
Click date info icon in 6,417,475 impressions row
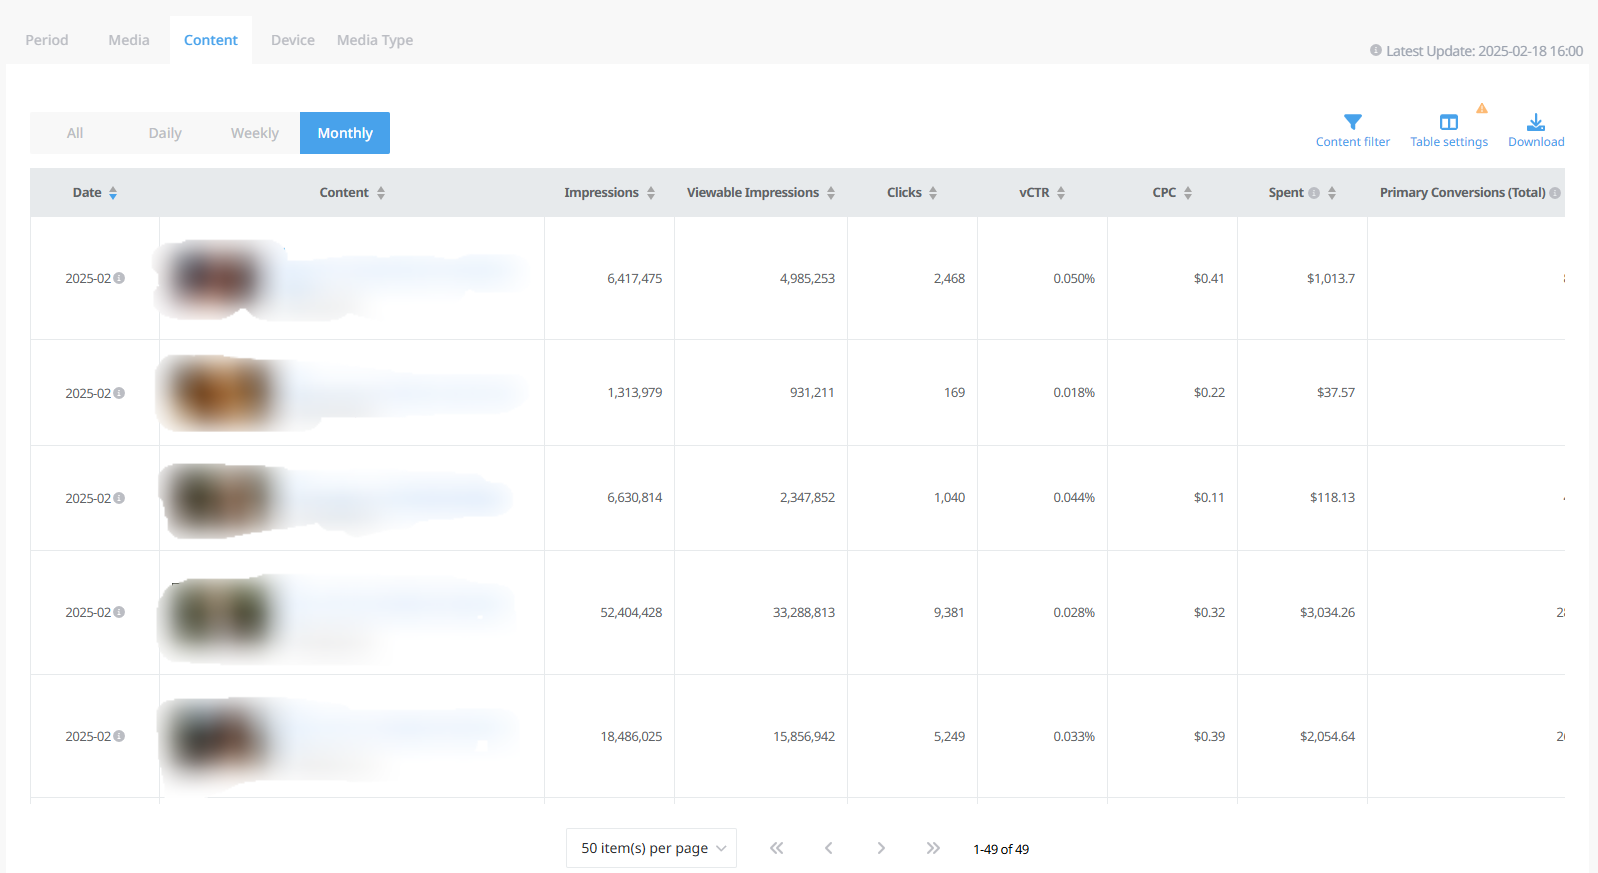coord(119,278)
